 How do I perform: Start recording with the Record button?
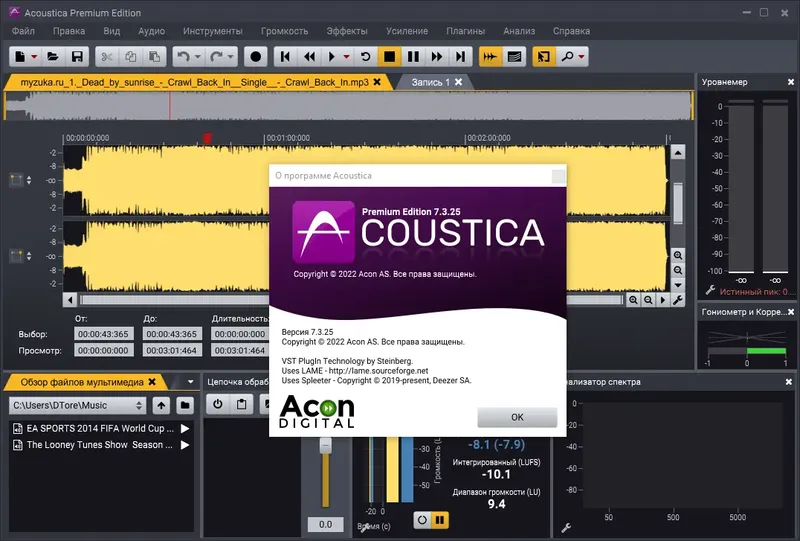pyautogui.click(x=256, y=57)
